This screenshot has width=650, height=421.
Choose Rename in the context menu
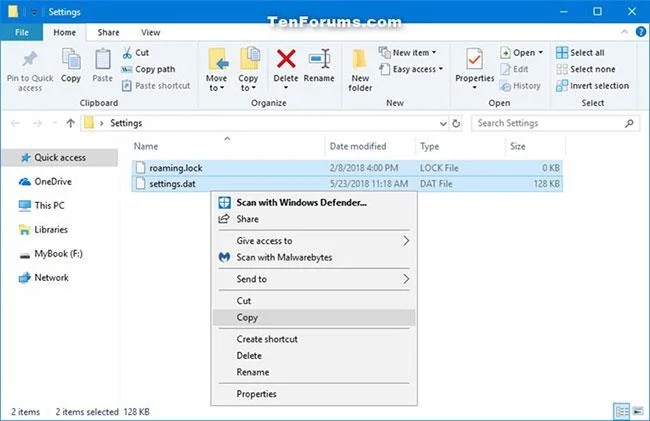pyautogui.click(x=313, y=372)
